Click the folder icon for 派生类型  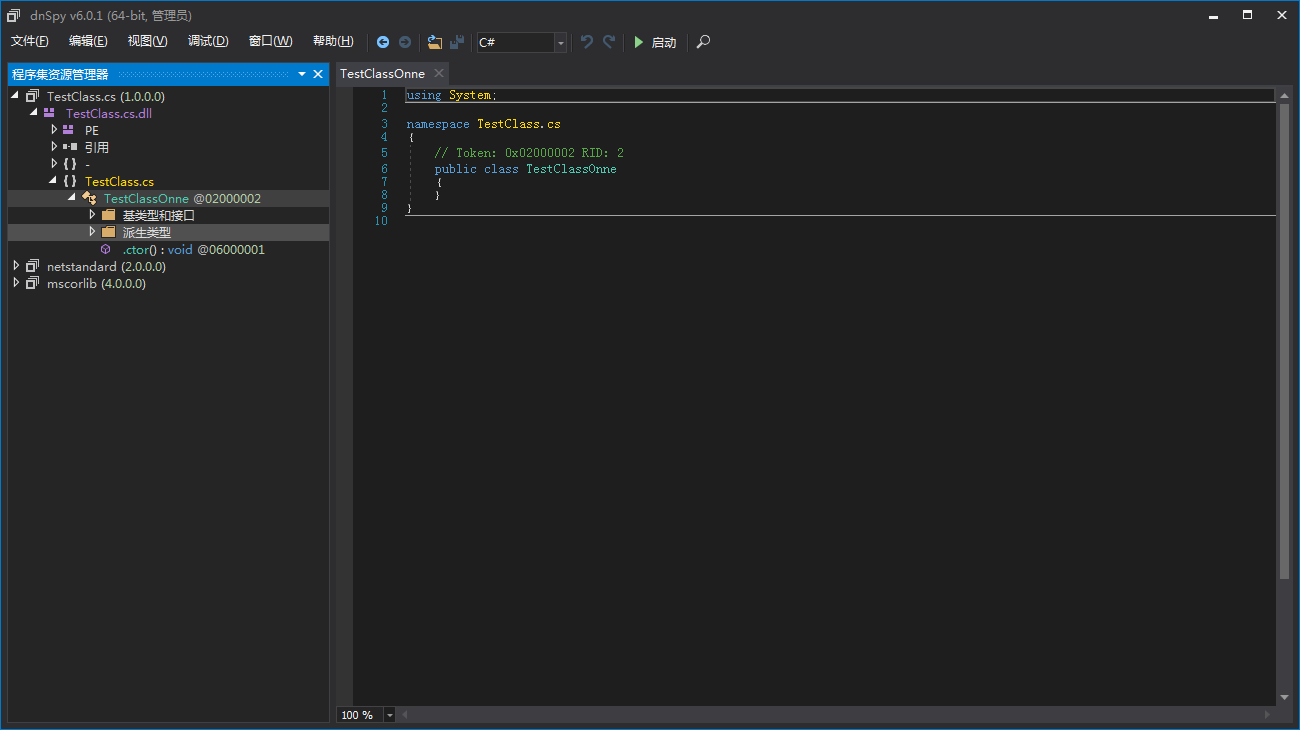(109, 233)
